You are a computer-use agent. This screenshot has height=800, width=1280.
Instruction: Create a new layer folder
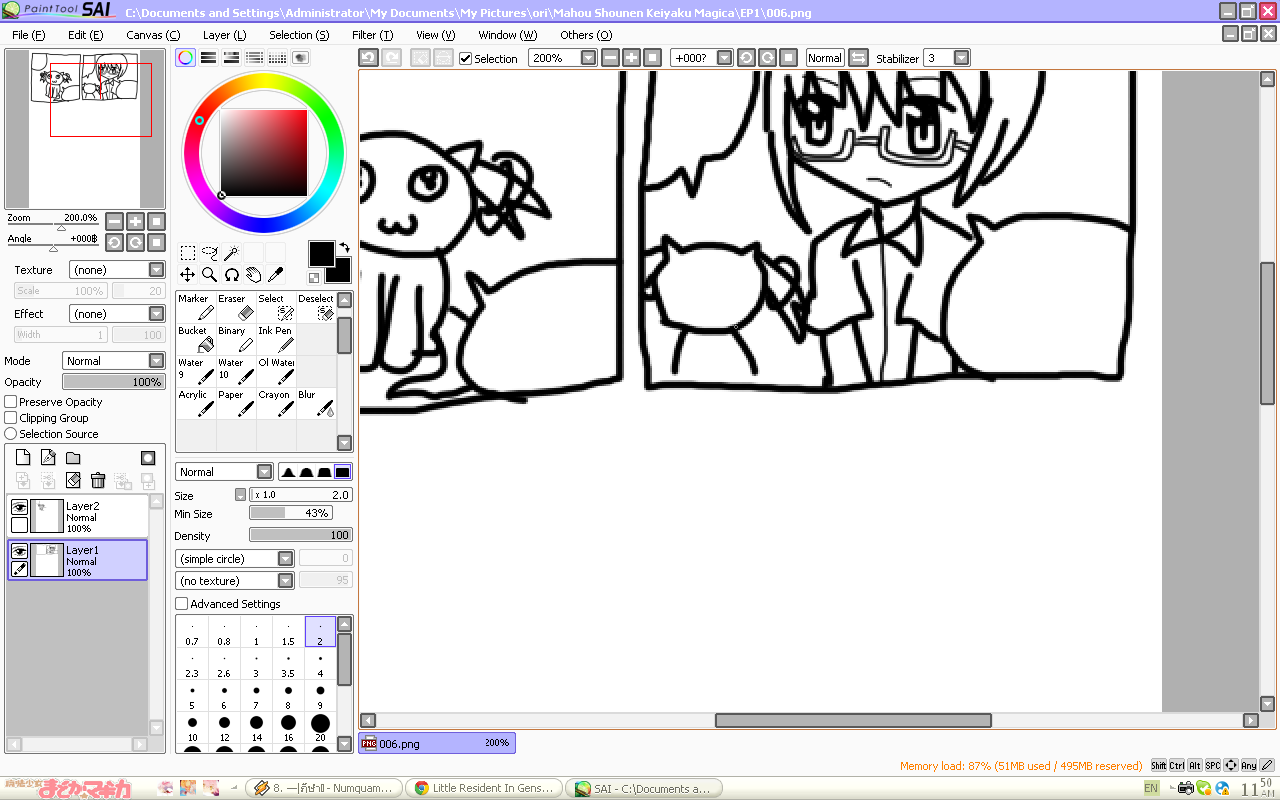tap(73, 458)
